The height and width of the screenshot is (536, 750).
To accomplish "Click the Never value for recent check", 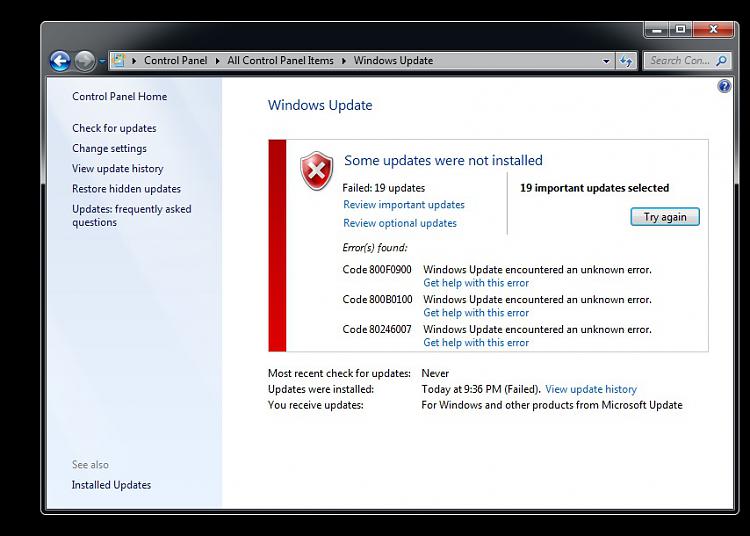I will [435, 373].
